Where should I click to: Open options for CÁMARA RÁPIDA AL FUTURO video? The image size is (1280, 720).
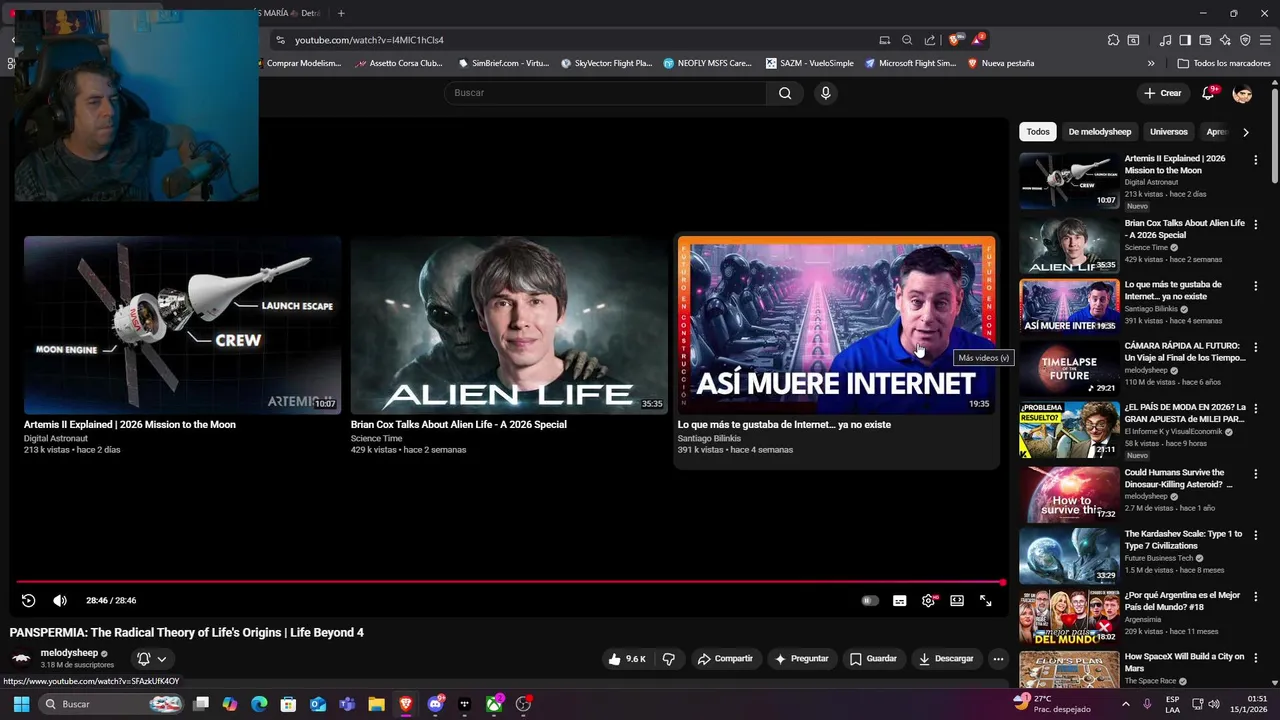[1256, 347]
